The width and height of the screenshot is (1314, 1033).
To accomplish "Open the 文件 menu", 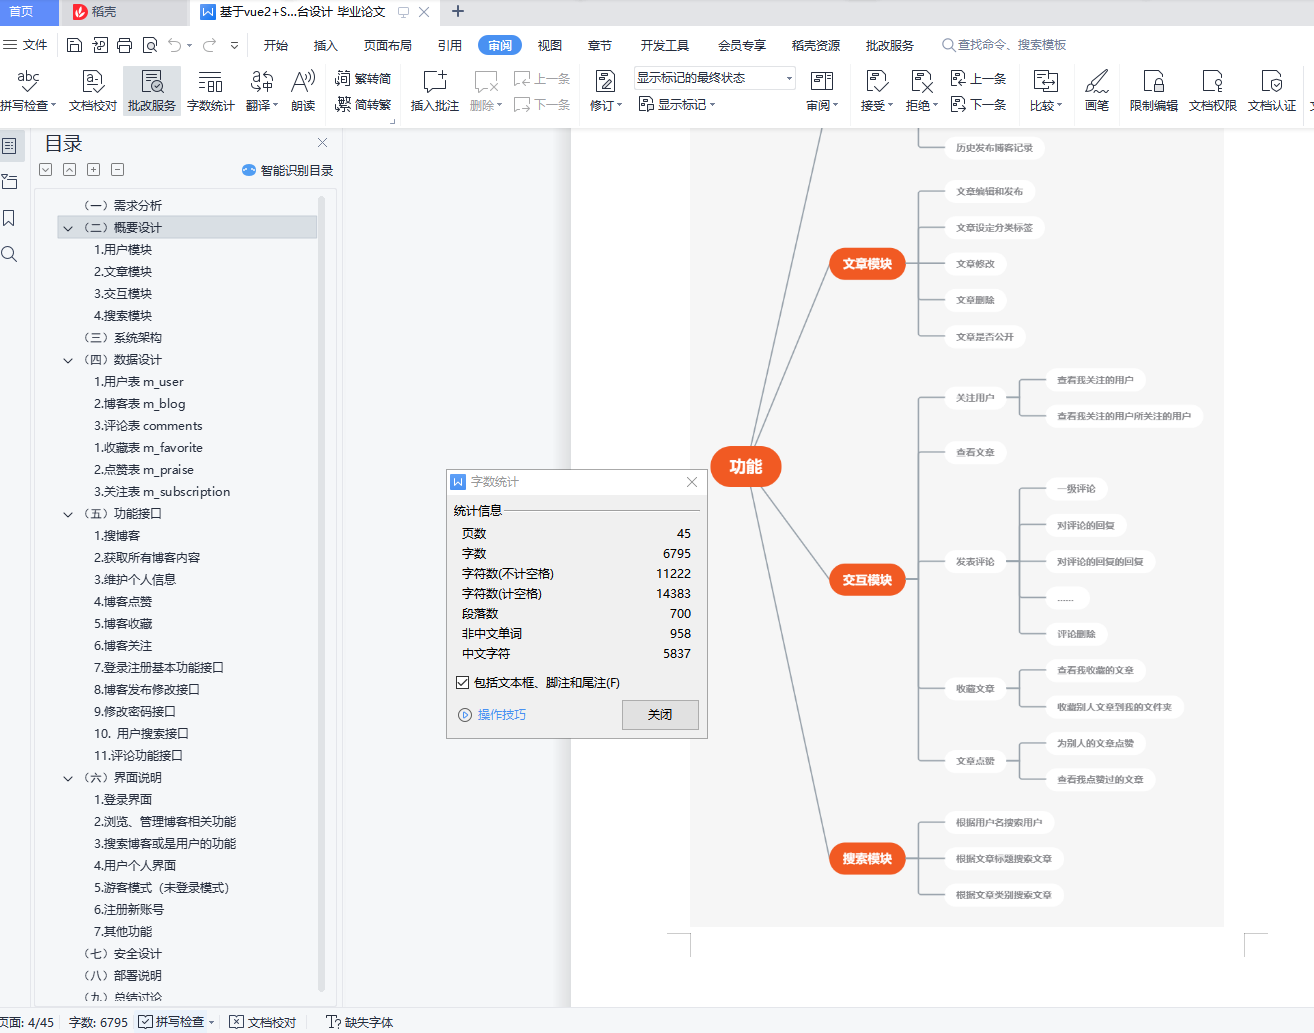I will [x=26, y=45].
